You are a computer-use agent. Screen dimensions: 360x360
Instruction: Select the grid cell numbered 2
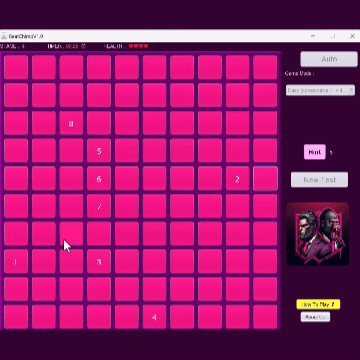point(237,178)
